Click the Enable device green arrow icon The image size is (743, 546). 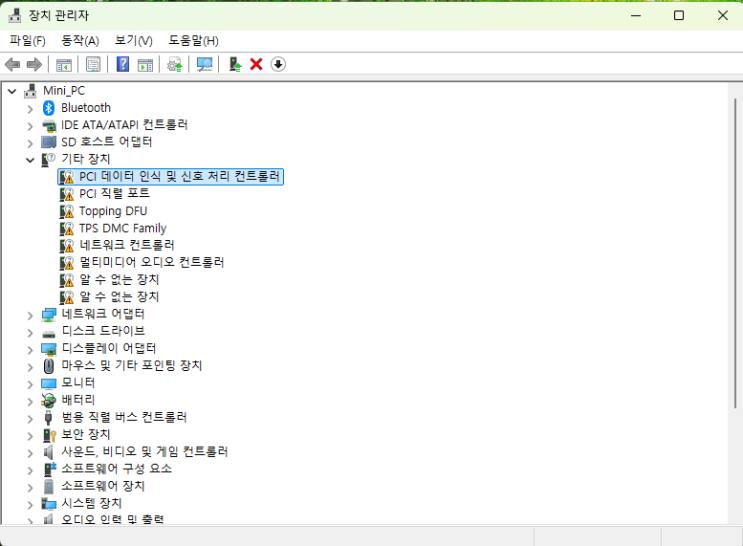[x=235, y=64]
